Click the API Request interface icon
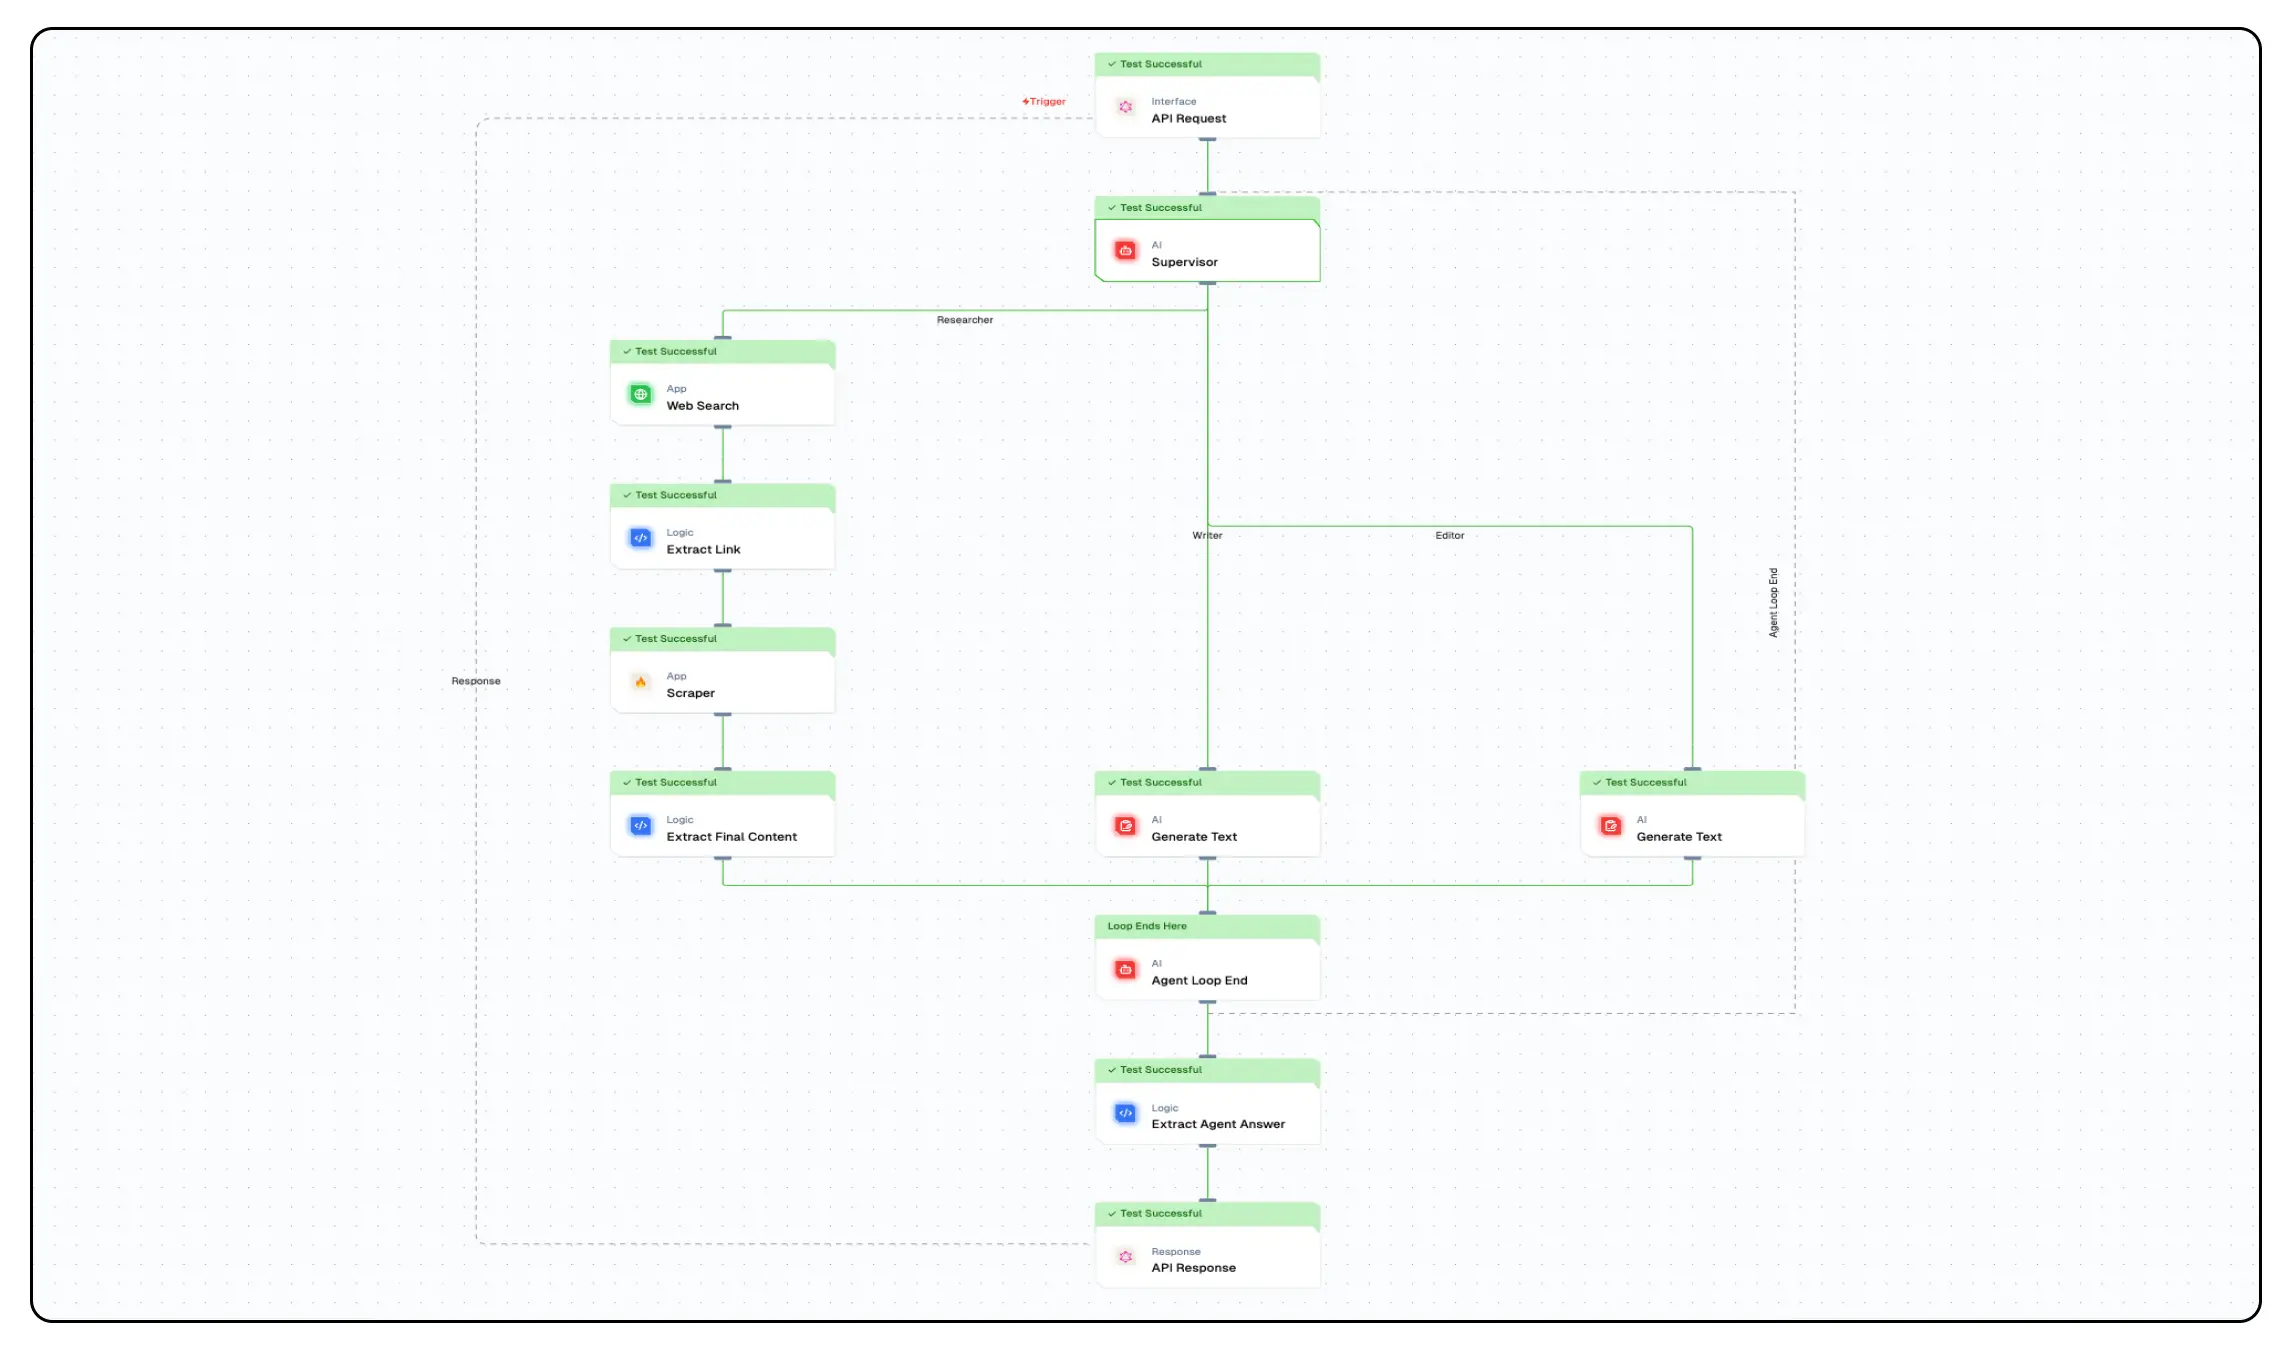 click(x=1126, y=107)
